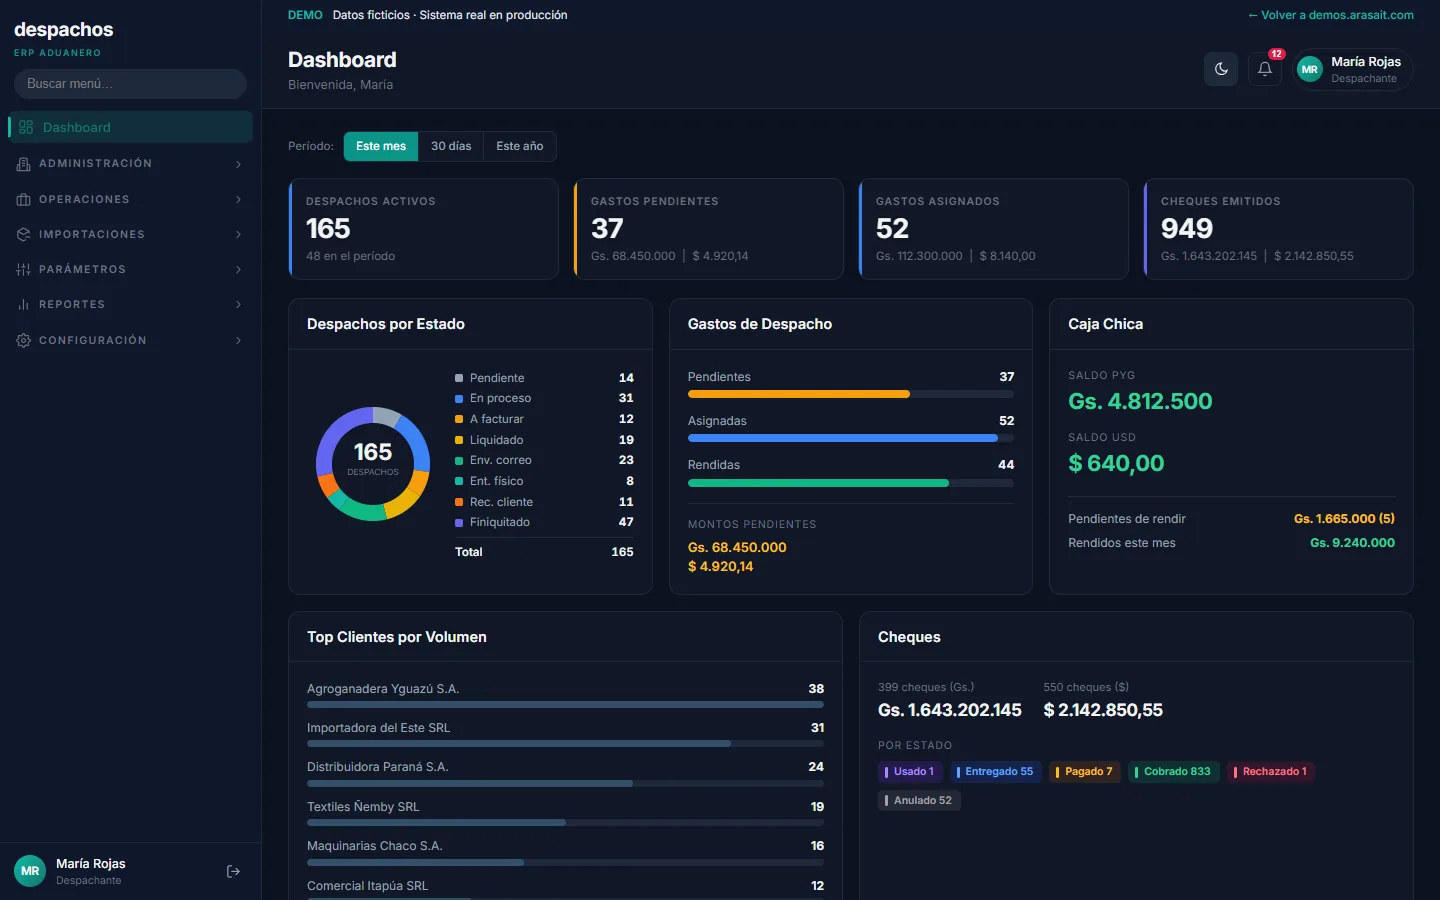The width and height of the screenshot is (1440, 900).
Task: Open María Rojas profile button in header
Action: 1353,69
